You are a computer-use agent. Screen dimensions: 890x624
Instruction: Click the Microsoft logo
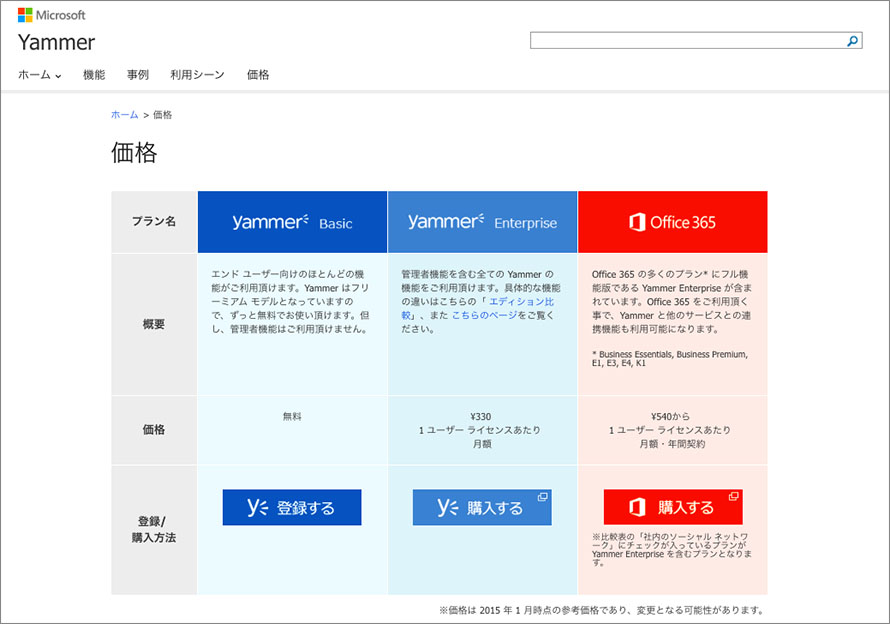pos(52,15)
